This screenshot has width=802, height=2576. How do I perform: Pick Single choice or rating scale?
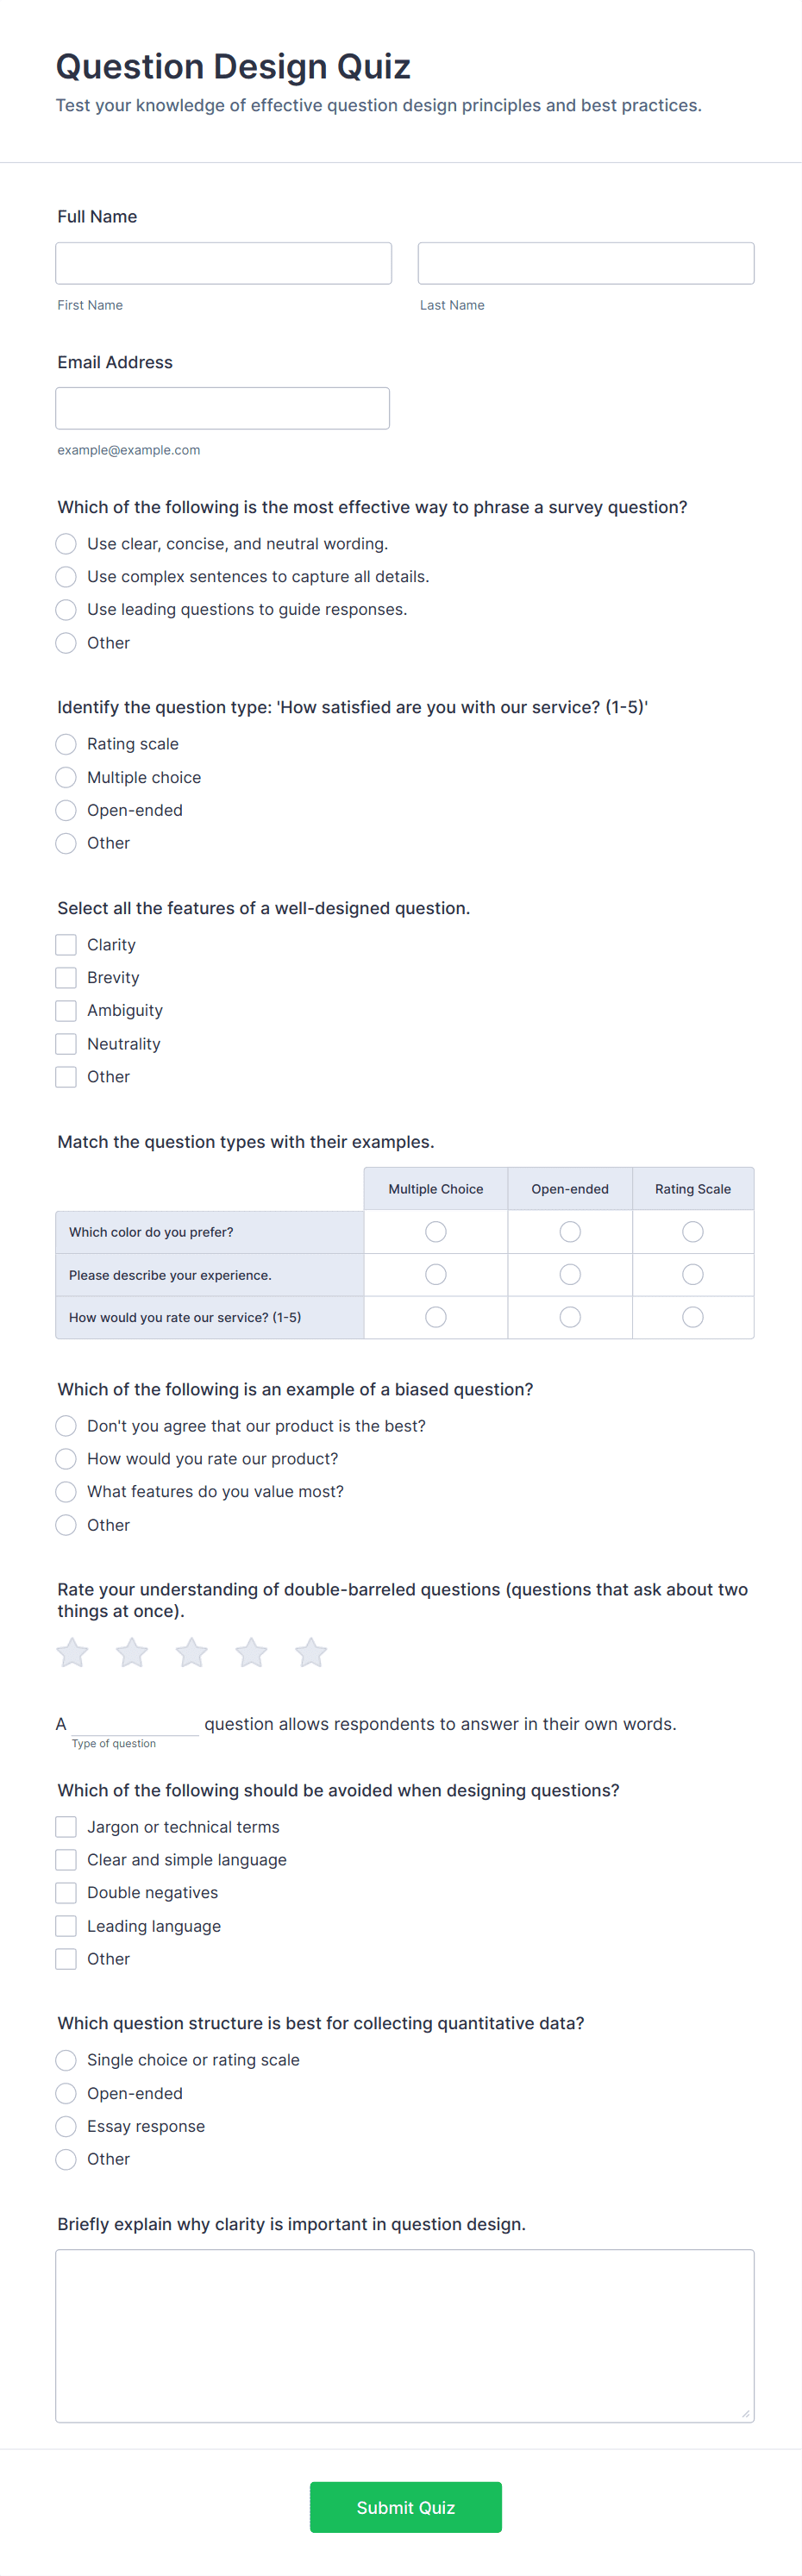coord(66,2060)
